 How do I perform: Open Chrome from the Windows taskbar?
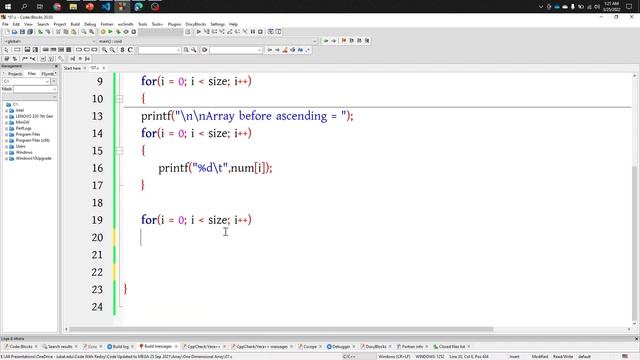coord(57,7)
